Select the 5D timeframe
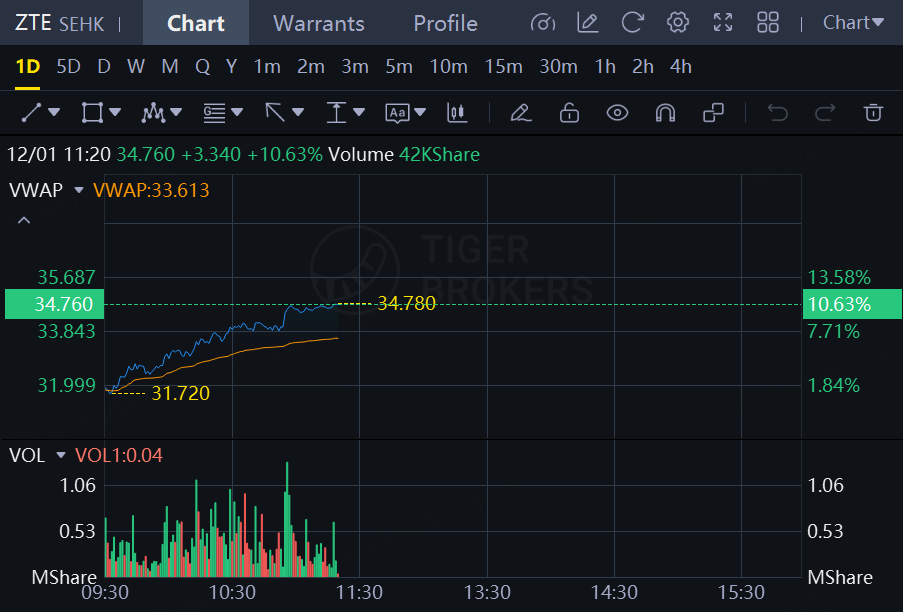Screen dimensions: 903x612 68,67
